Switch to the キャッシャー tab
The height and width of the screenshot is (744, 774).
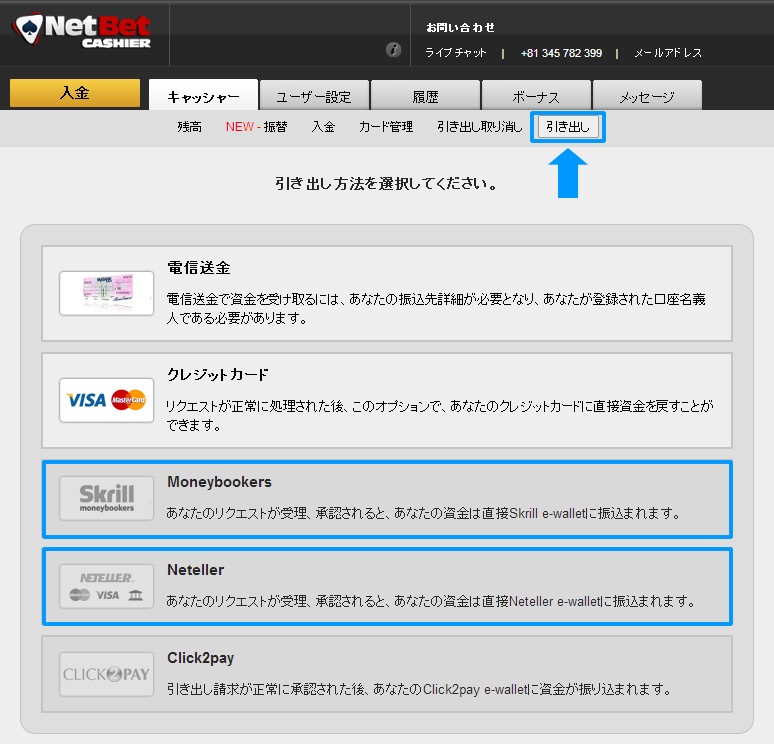[x=203, y=95]
